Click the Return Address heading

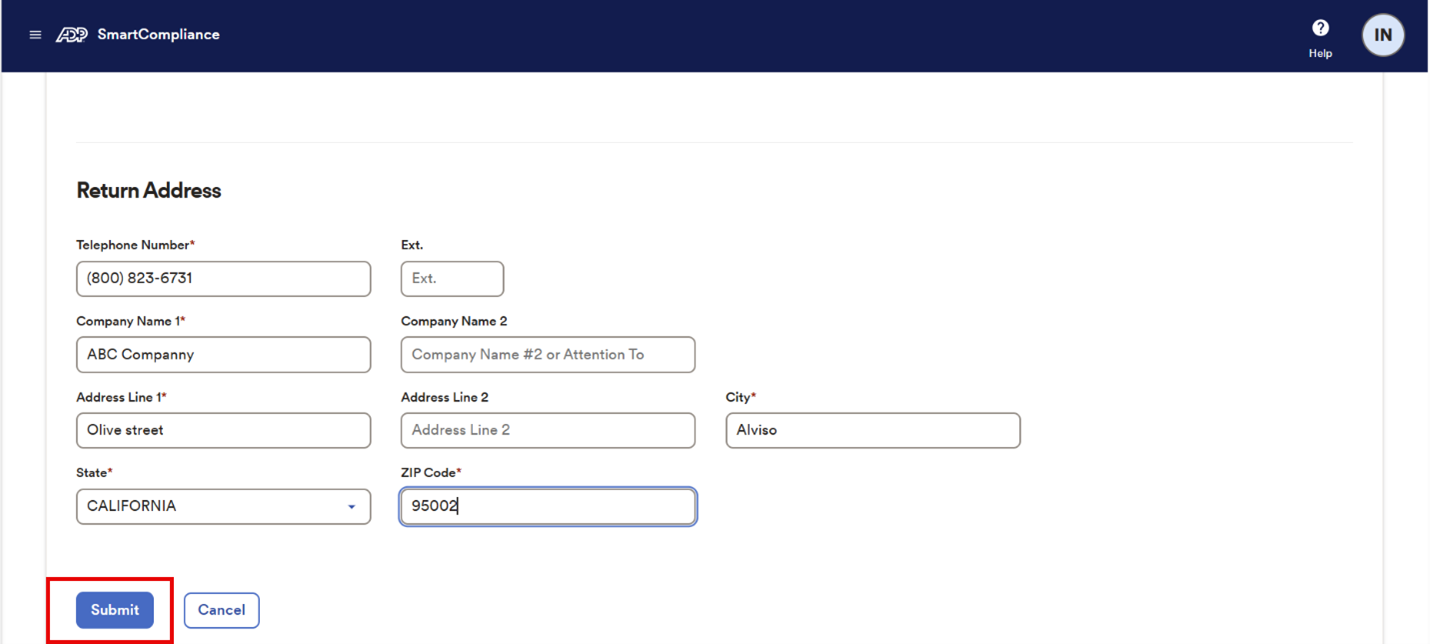(x=148, y=191)
